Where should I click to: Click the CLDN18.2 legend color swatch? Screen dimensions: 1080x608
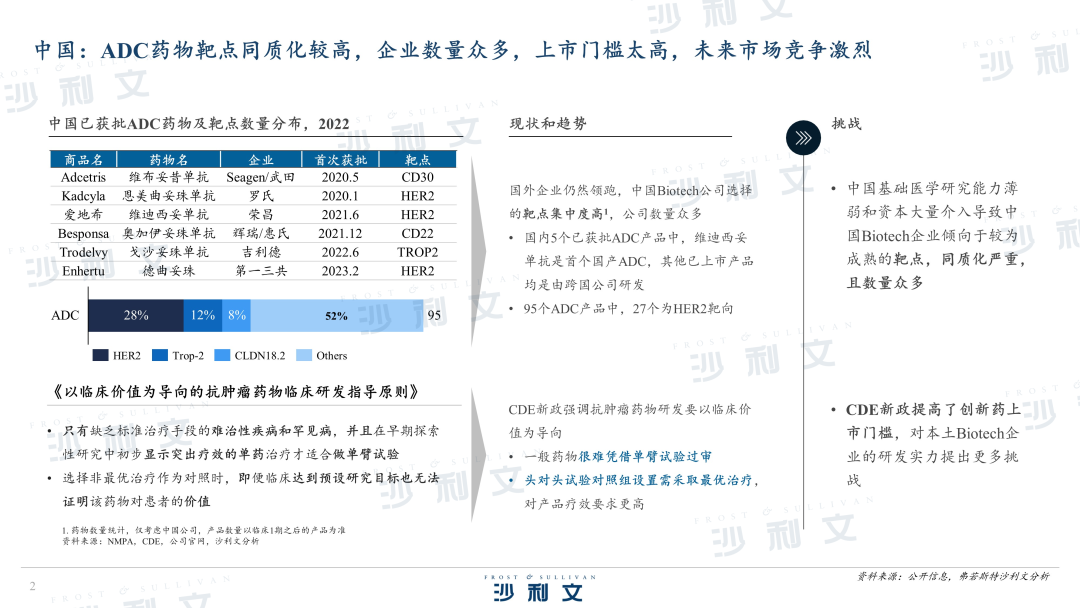pos(222,355)
